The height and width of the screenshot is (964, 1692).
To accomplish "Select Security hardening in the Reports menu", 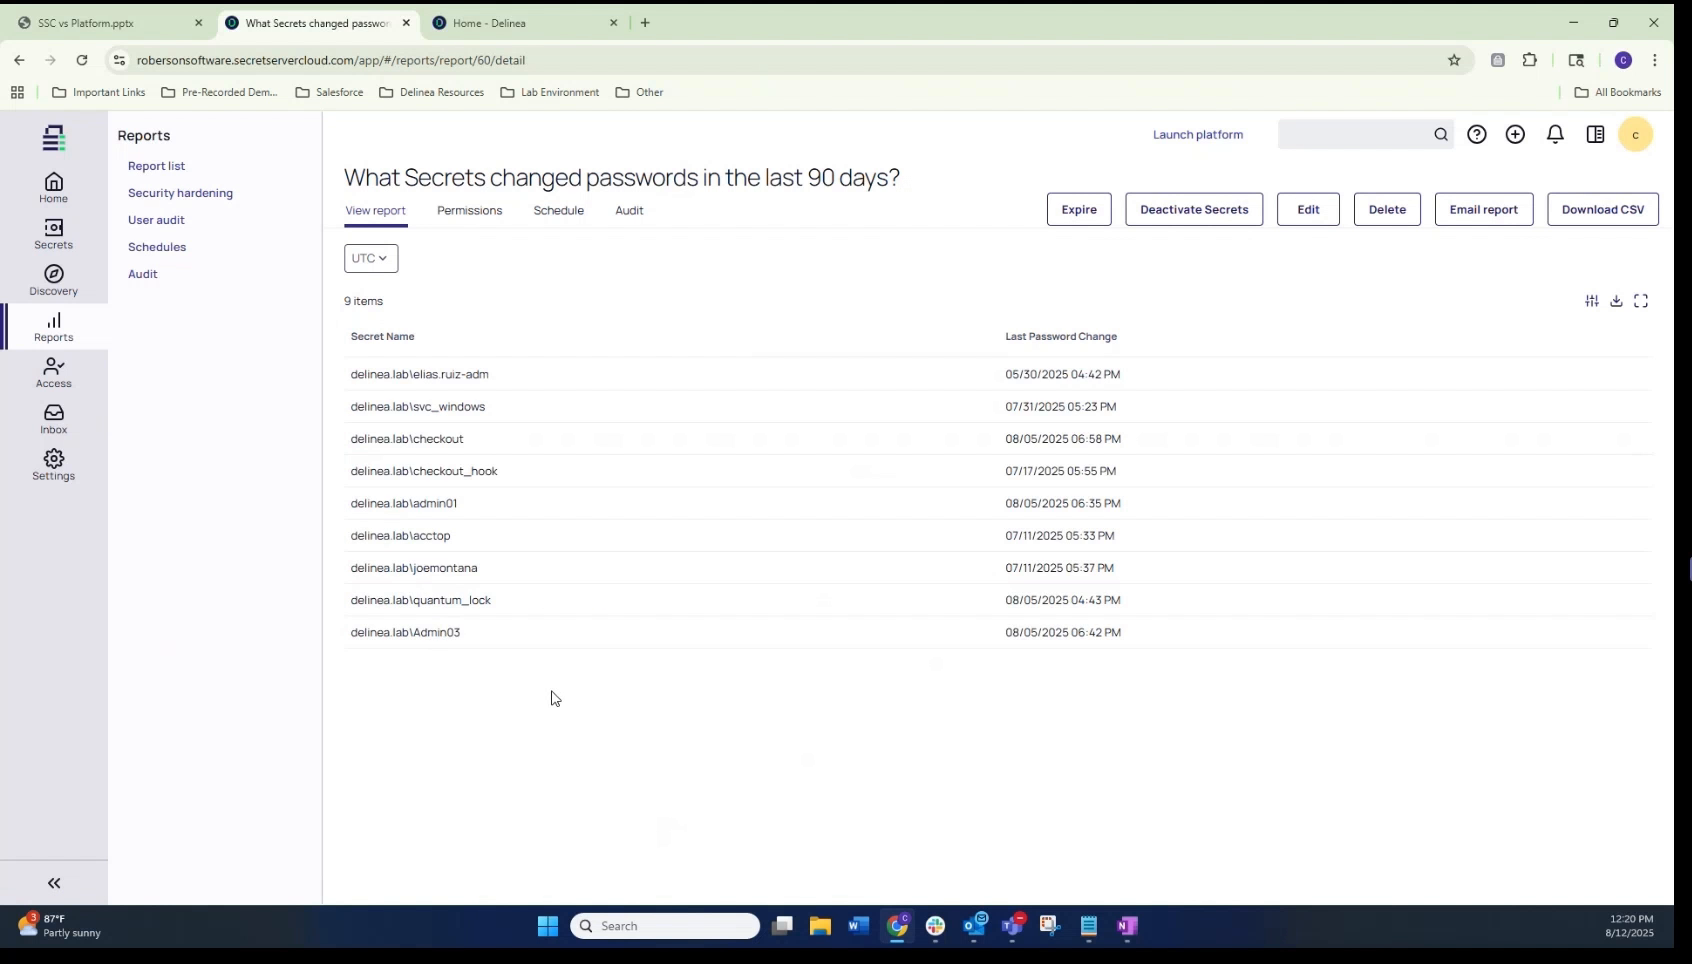I will tap(181, 193).
